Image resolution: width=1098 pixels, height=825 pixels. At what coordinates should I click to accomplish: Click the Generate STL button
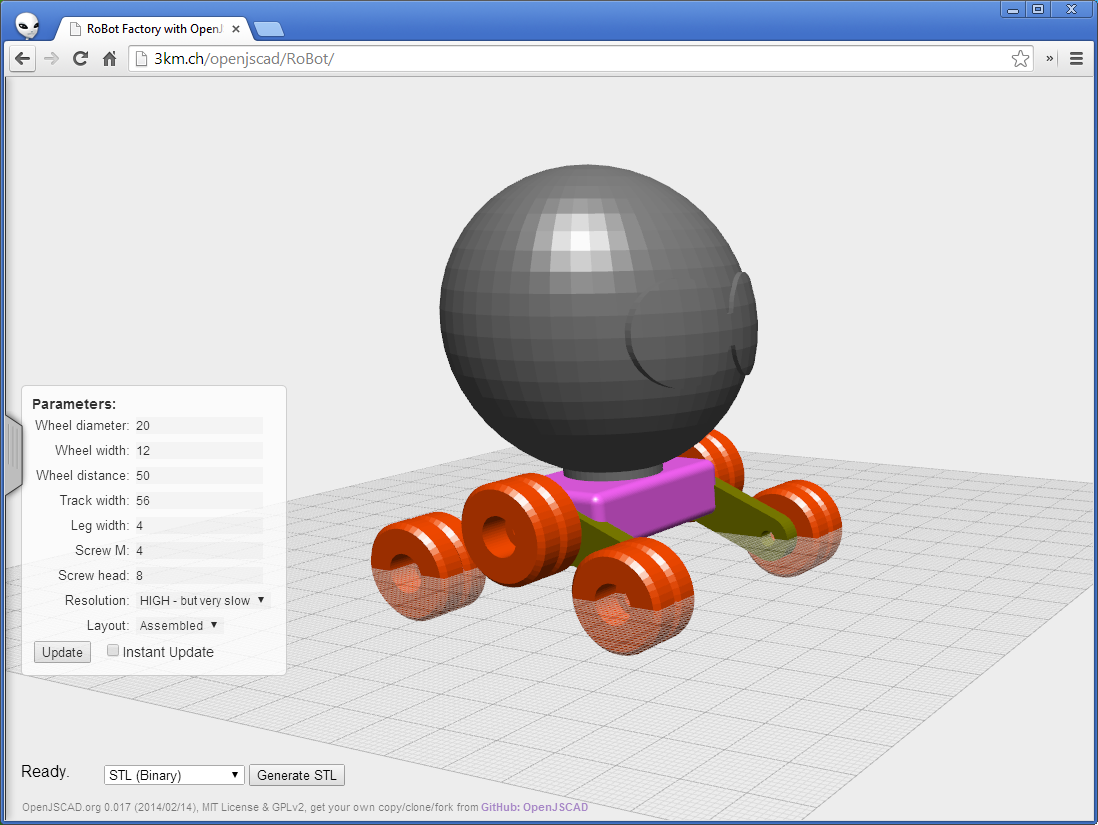(x=297, y=775)
